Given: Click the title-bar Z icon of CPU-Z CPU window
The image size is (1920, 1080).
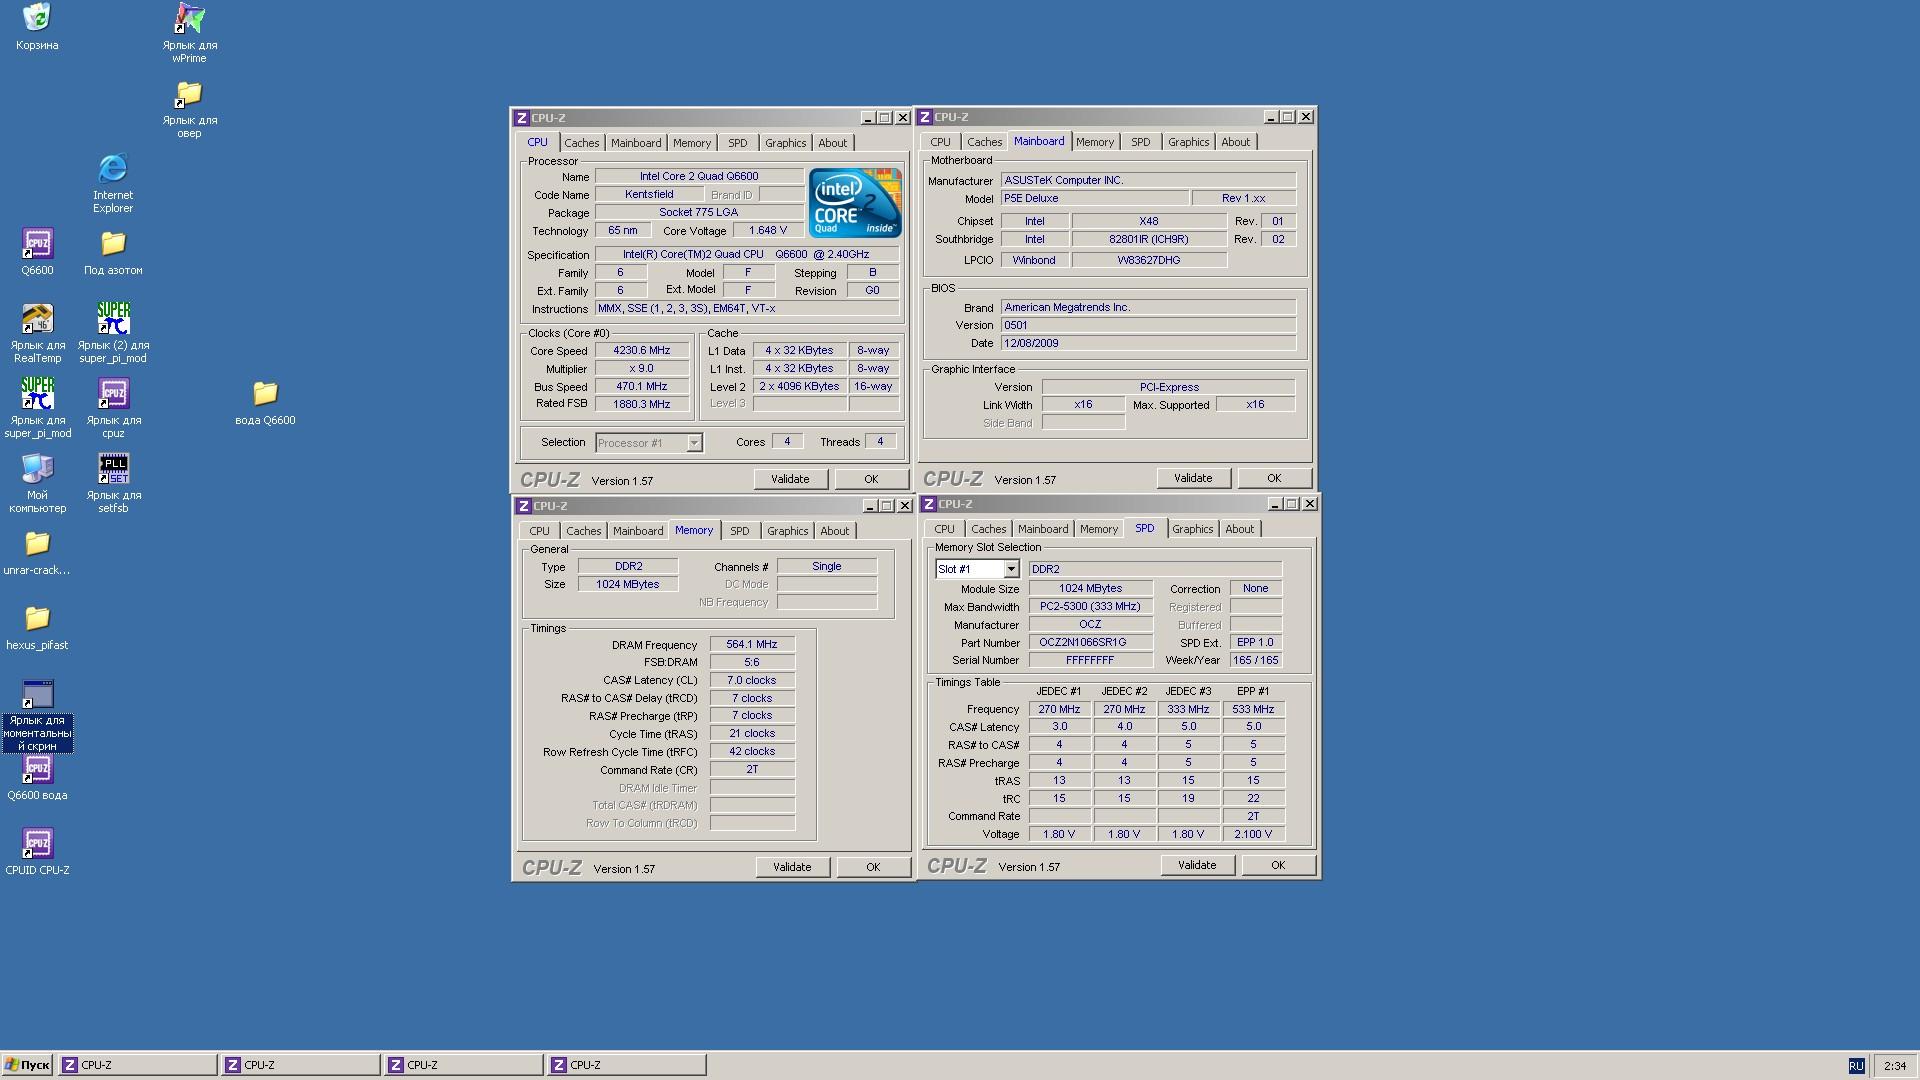Looking at the screenshot, I should click(521, 118).
